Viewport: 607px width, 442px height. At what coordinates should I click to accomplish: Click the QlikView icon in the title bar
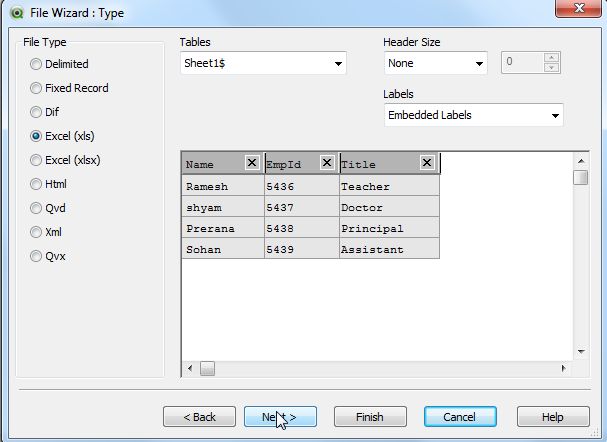pos(12,9)
